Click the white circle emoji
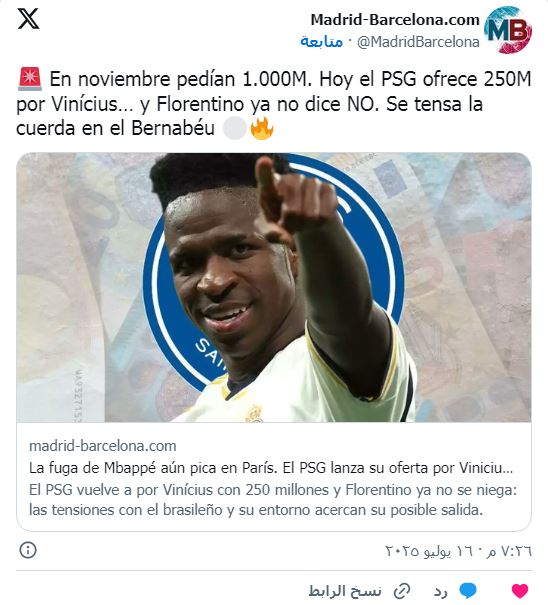The height and width of the screenshot is (605, 548). tap(235, 128)
